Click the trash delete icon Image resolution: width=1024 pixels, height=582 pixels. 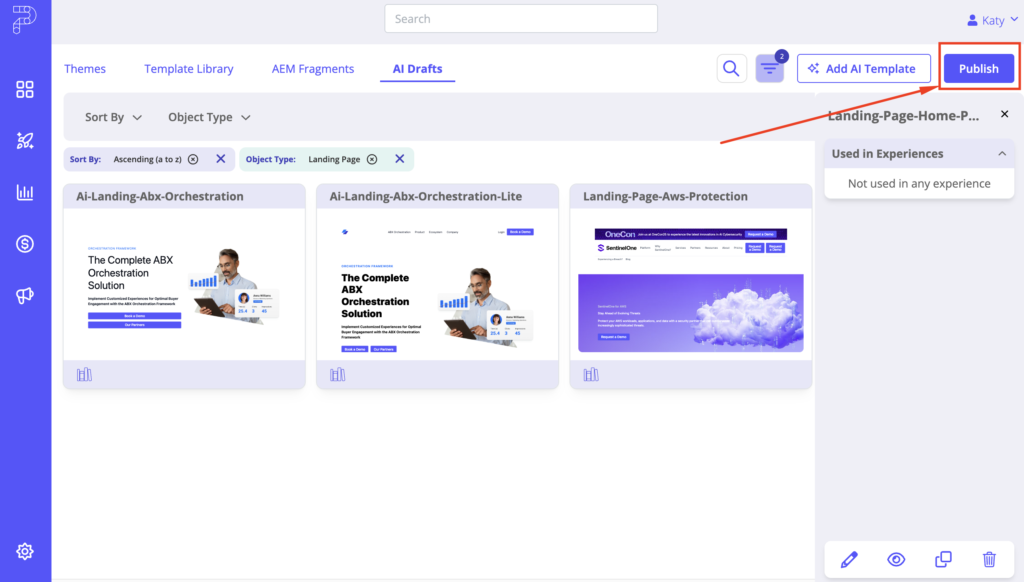pos(989,560)
